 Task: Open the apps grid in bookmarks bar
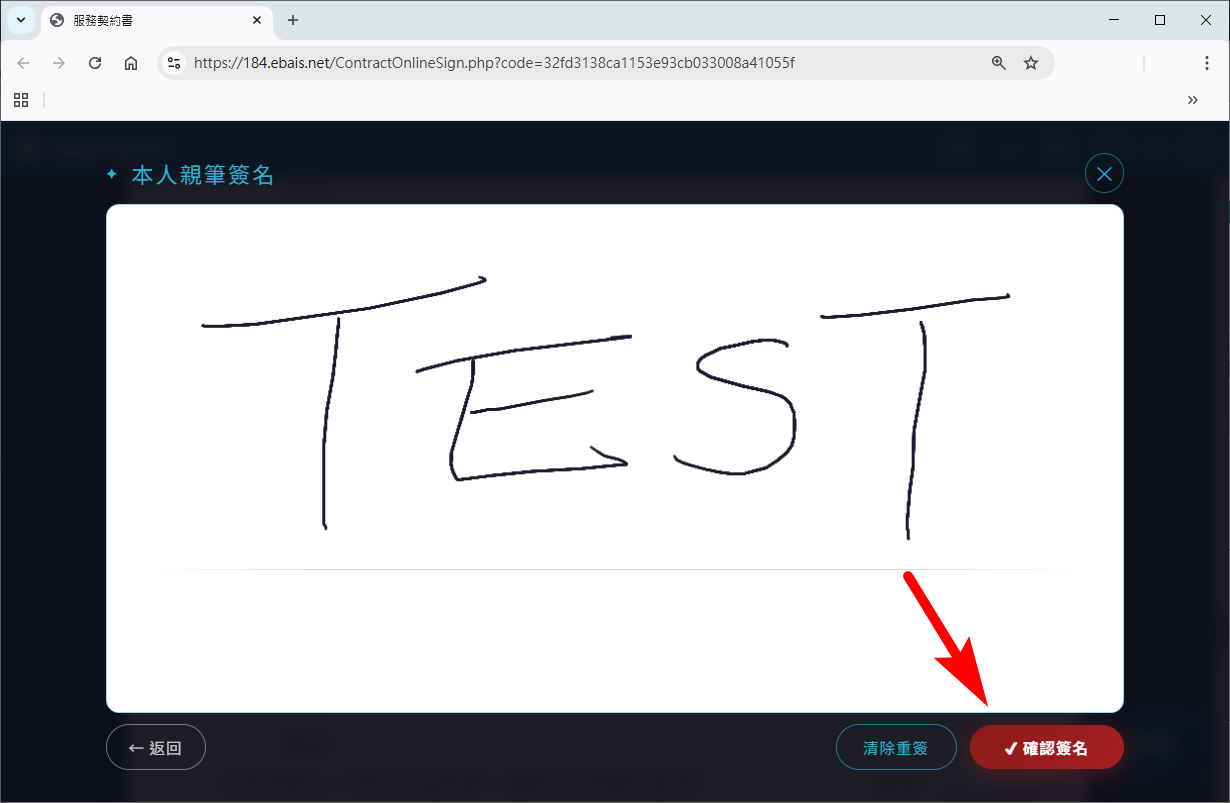tap(21, 100)
